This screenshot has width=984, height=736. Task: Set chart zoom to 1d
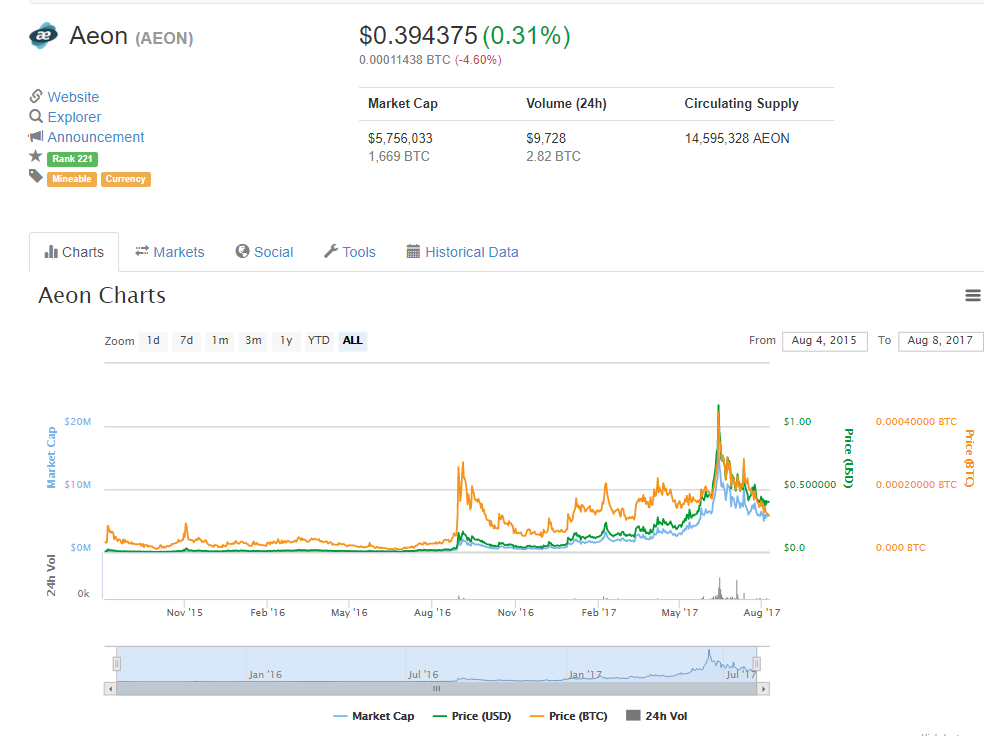pyautogui.click(x=153, y=341)
